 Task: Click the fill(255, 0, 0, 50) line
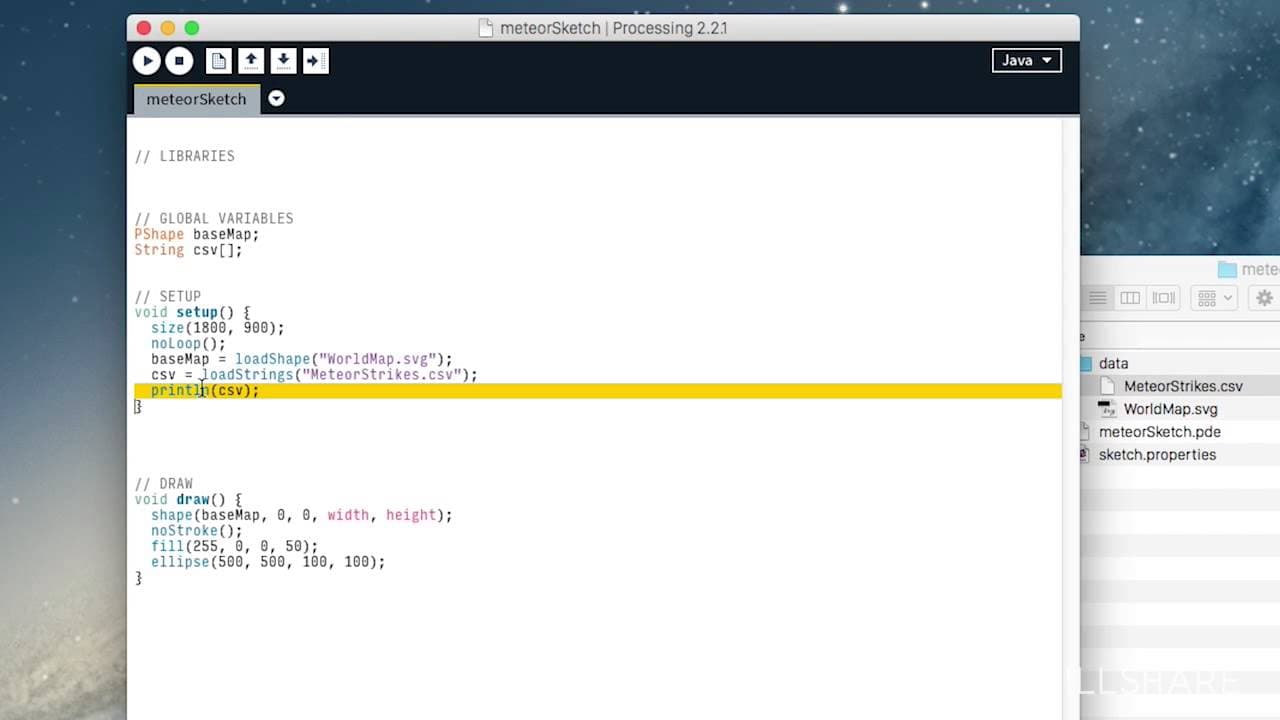click(x=234, y=547)
